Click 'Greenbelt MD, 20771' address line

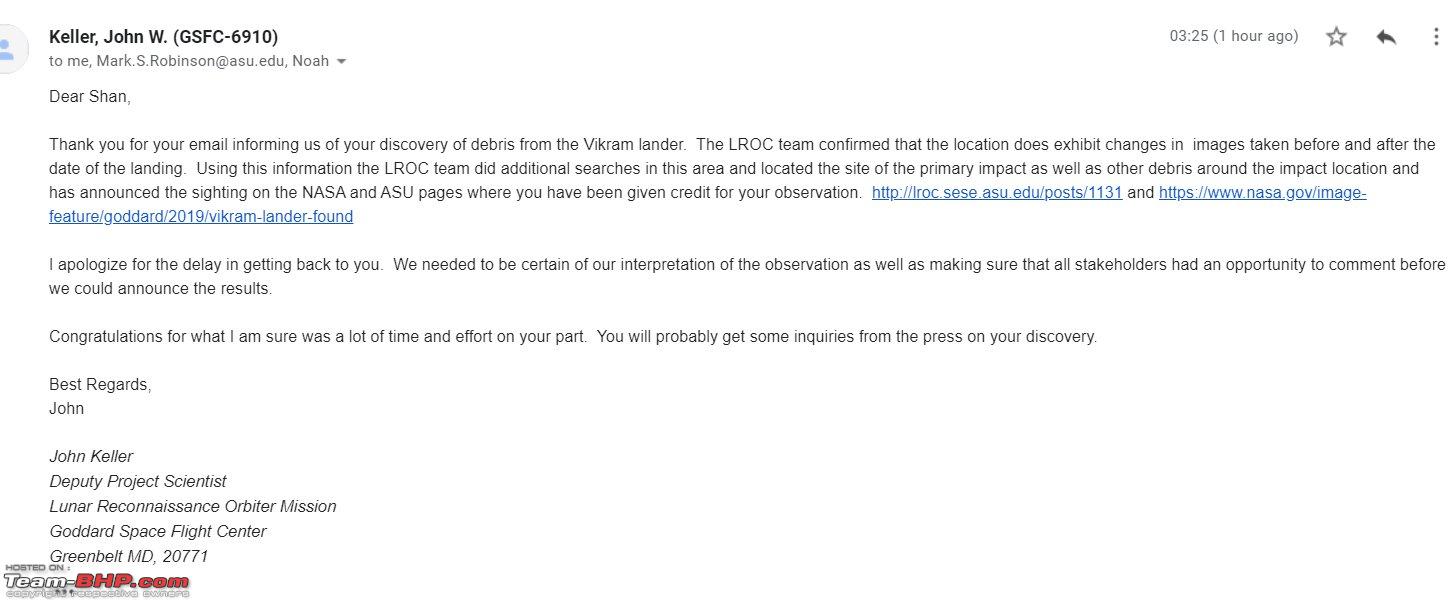coord(129,556)
